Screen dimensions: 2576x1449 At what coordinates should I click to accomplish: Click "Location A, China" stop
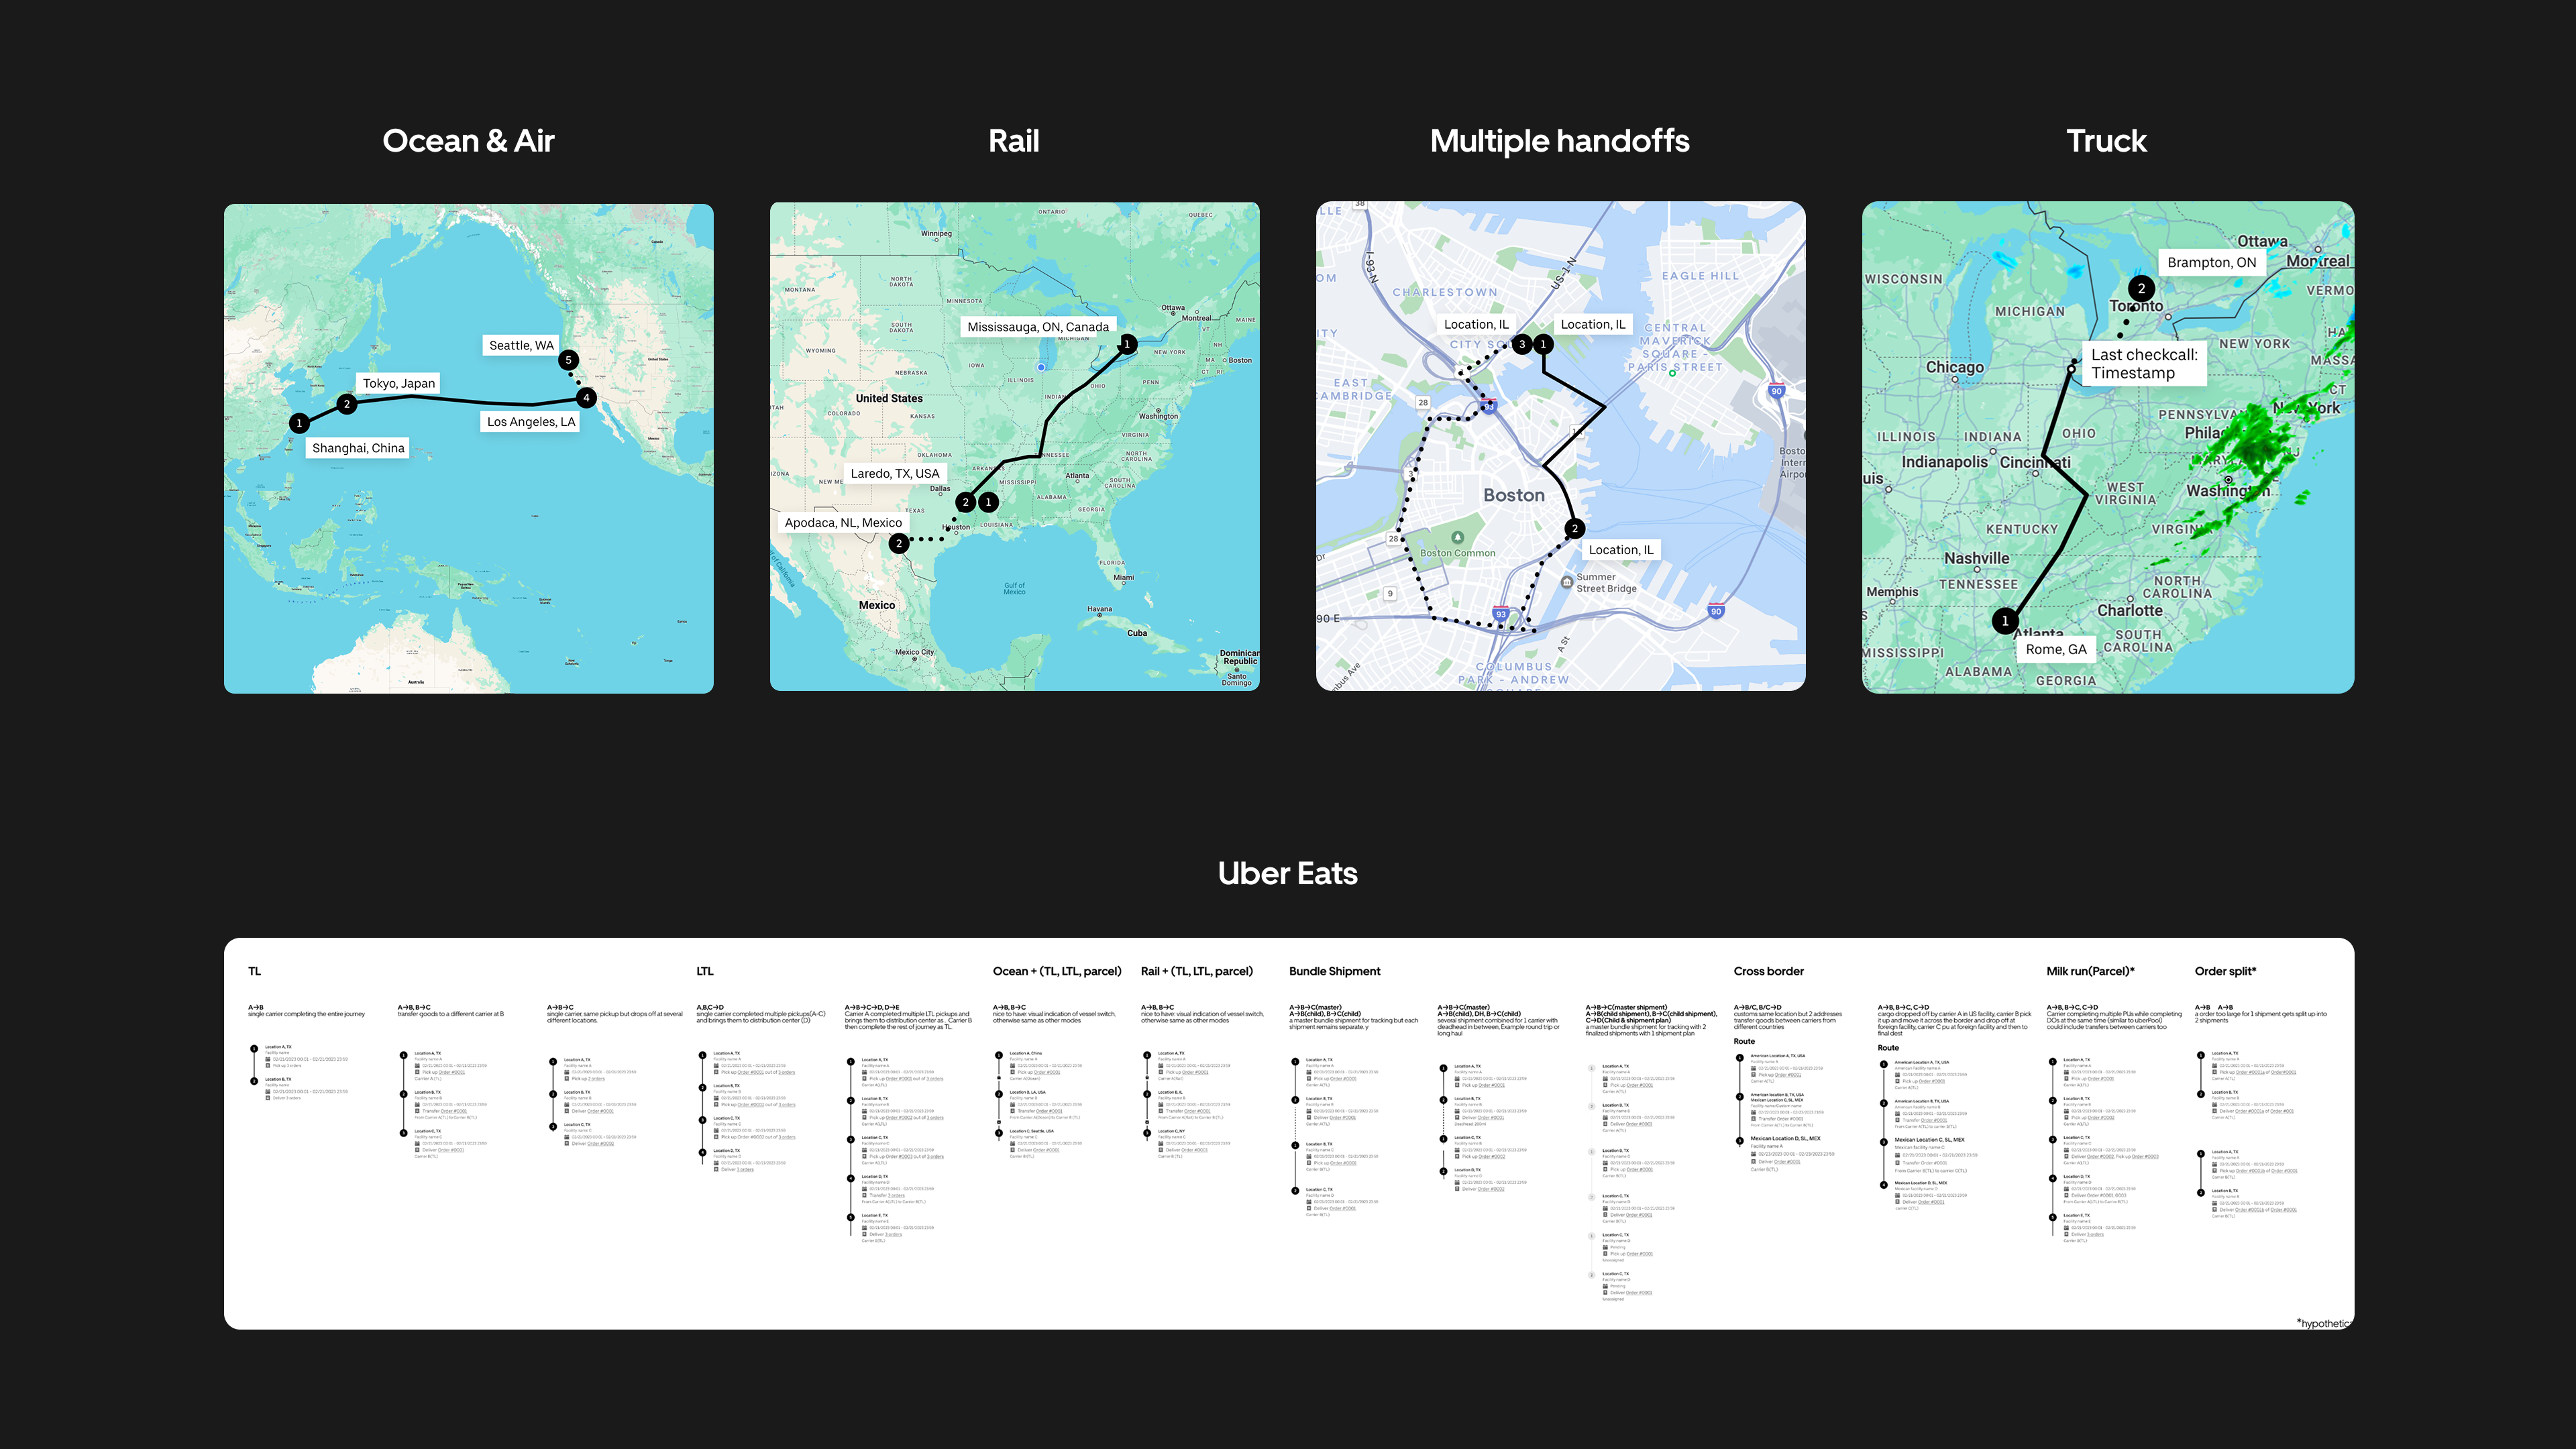click(x=1025, y=1053)
